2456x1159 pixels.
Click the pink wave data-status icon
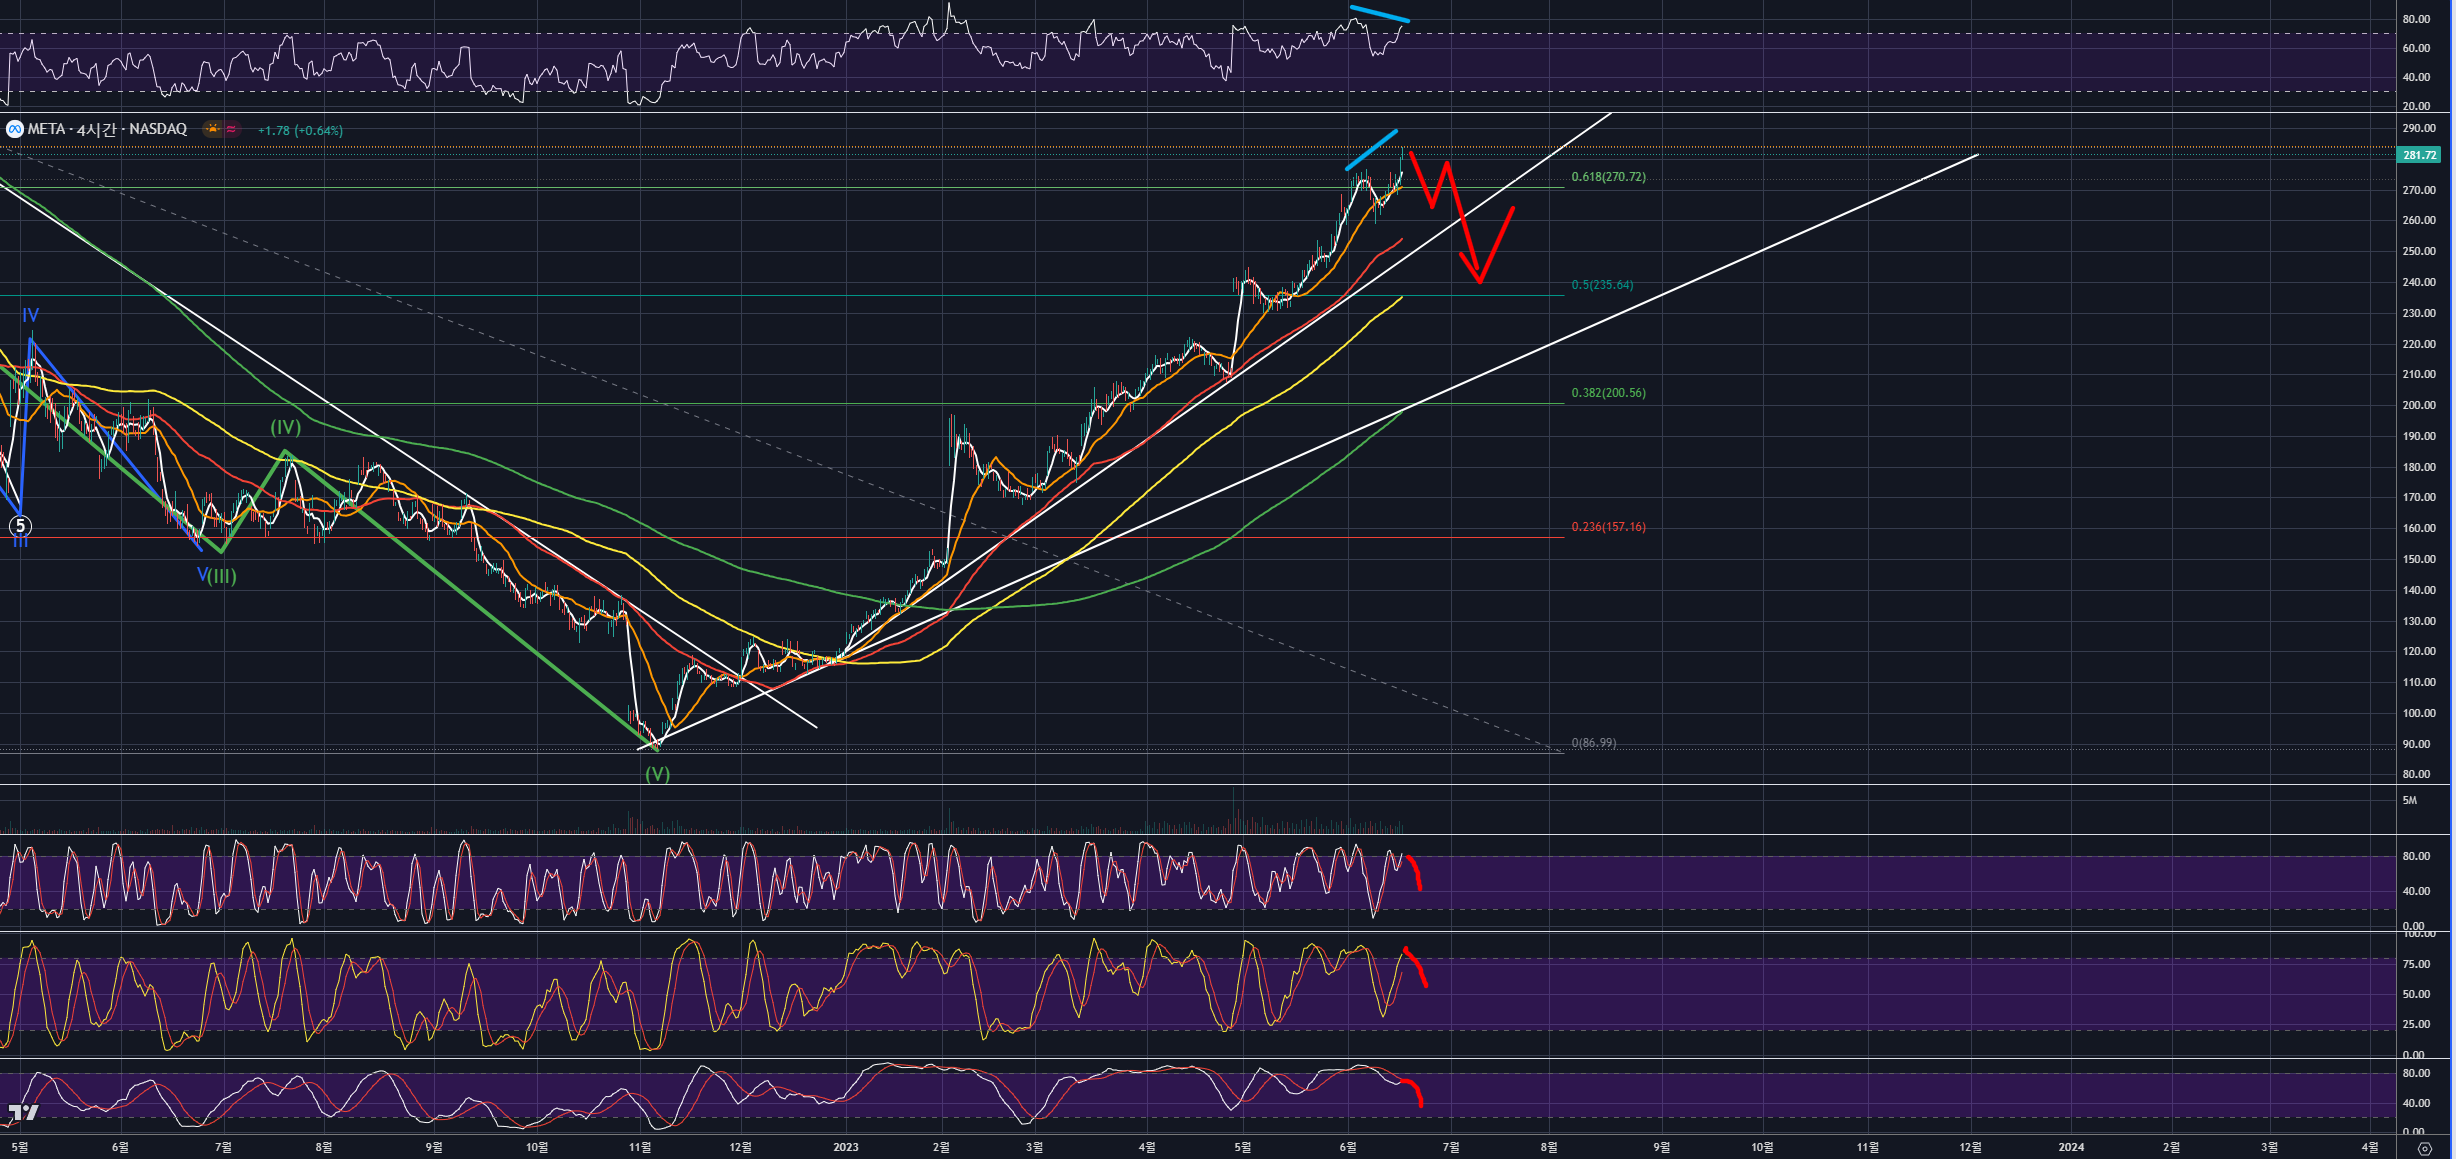click(231, 129)
